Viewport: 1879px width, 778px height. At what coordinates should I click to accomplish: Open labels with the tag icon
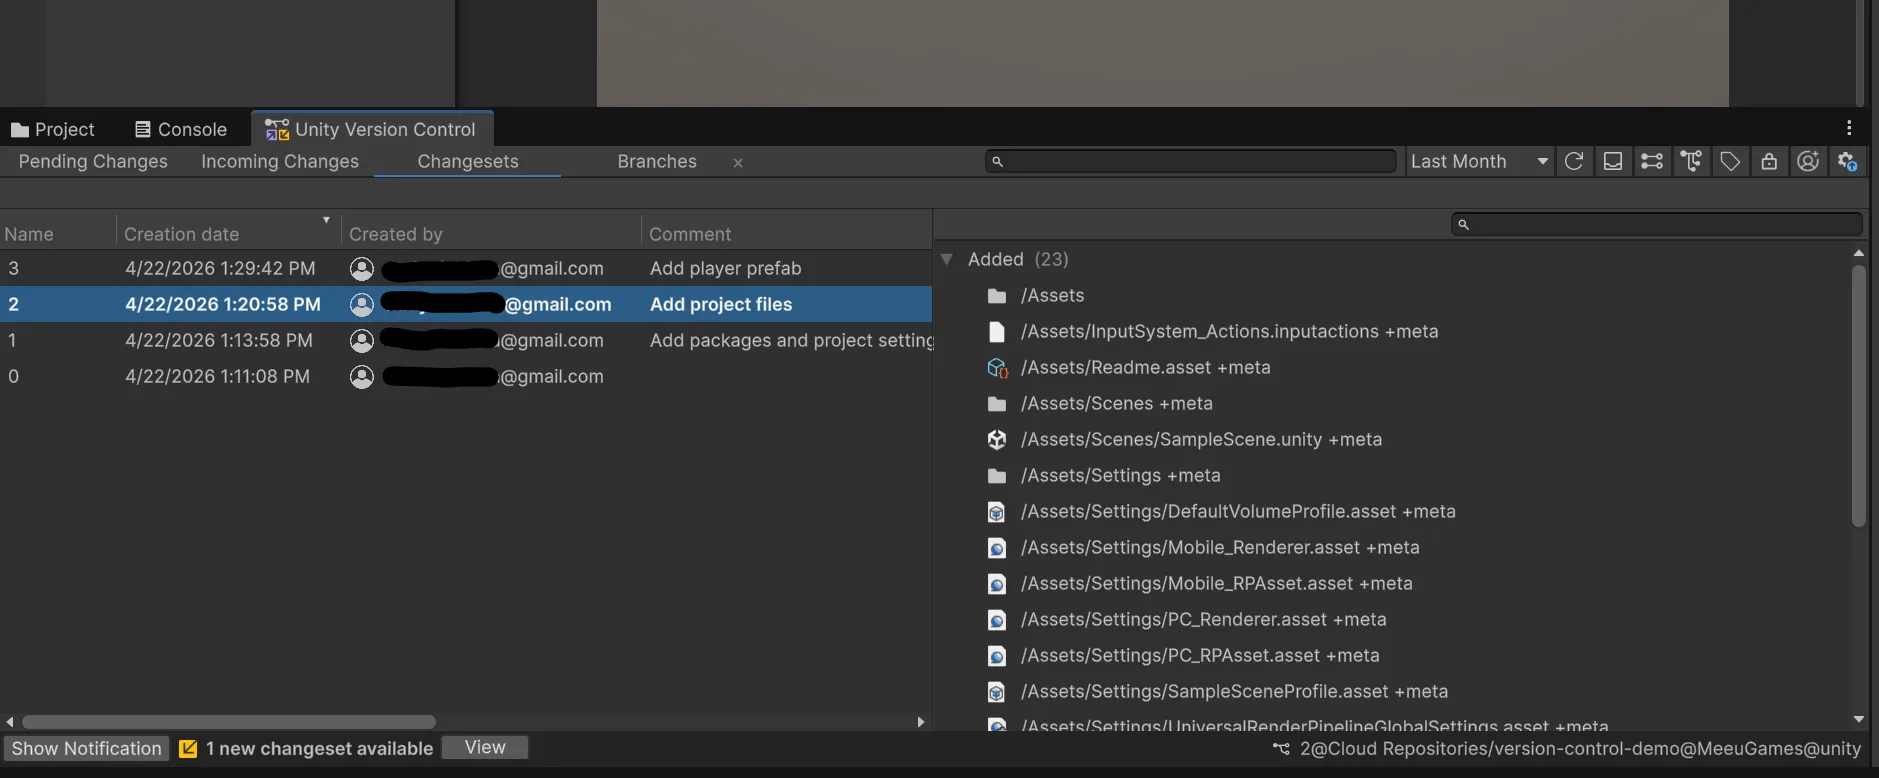(1730, 161)
